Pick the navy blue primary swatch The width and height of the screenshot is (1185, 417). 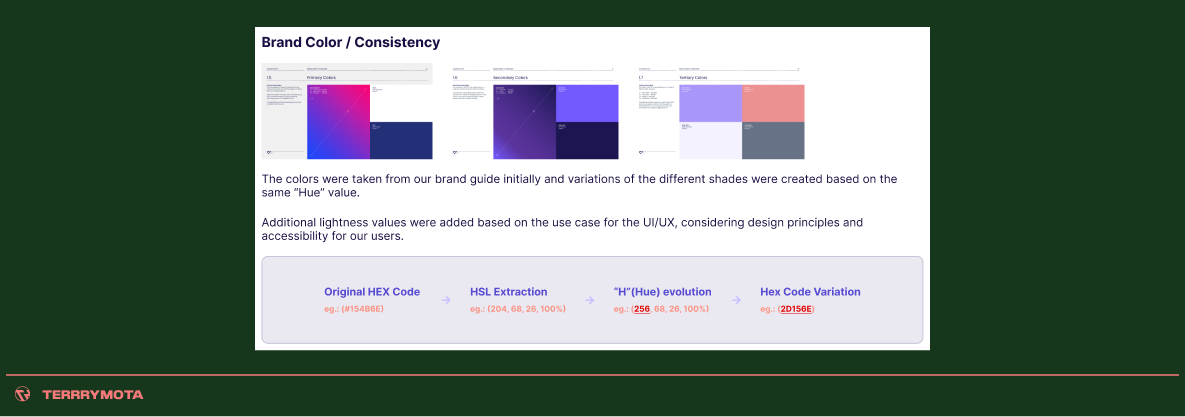click(x=401, y=141)
